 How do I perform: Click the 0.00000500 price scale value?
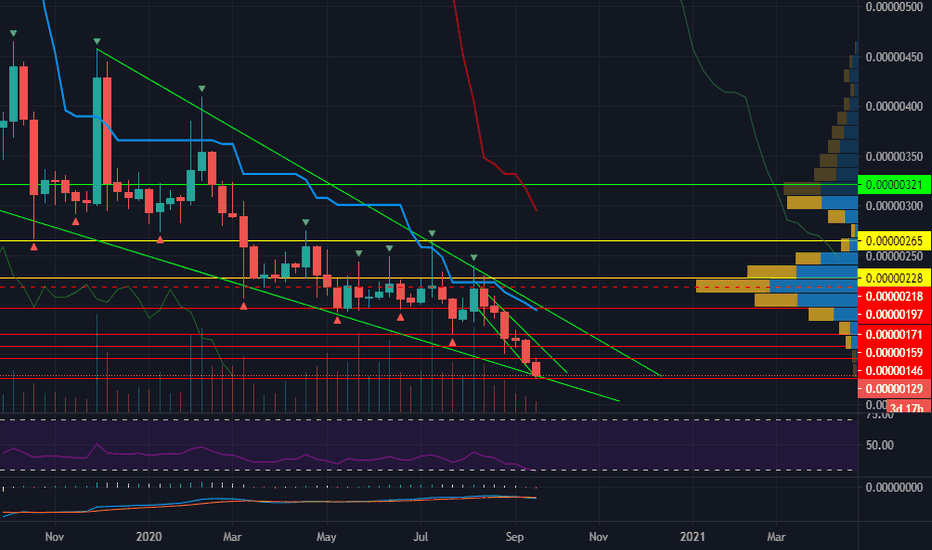point(895,7)
